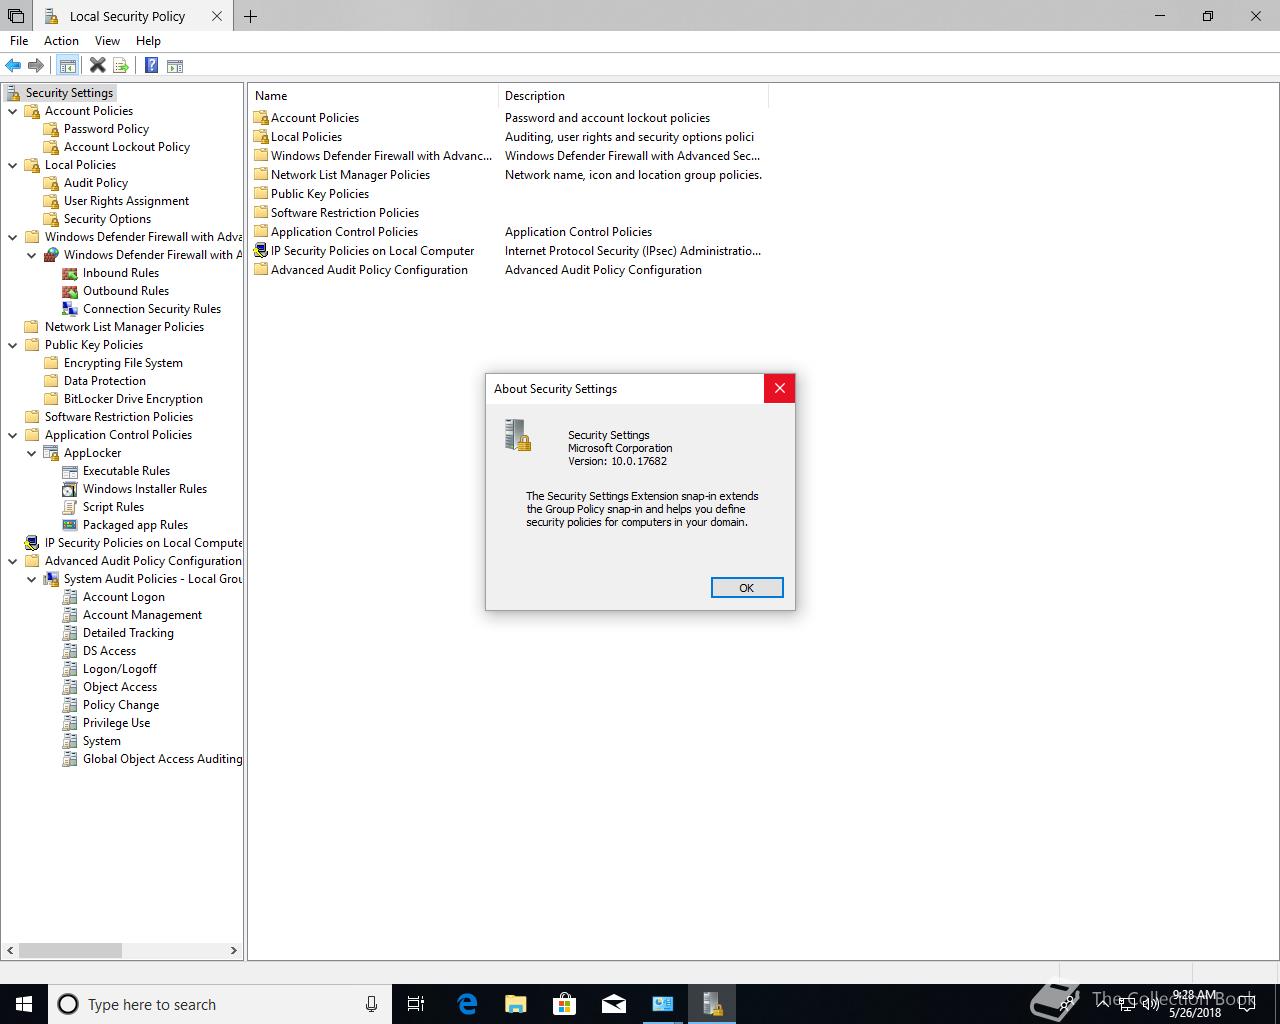
Task: Click the microphone icon in search box
Action: click(x=371, y=1004)
